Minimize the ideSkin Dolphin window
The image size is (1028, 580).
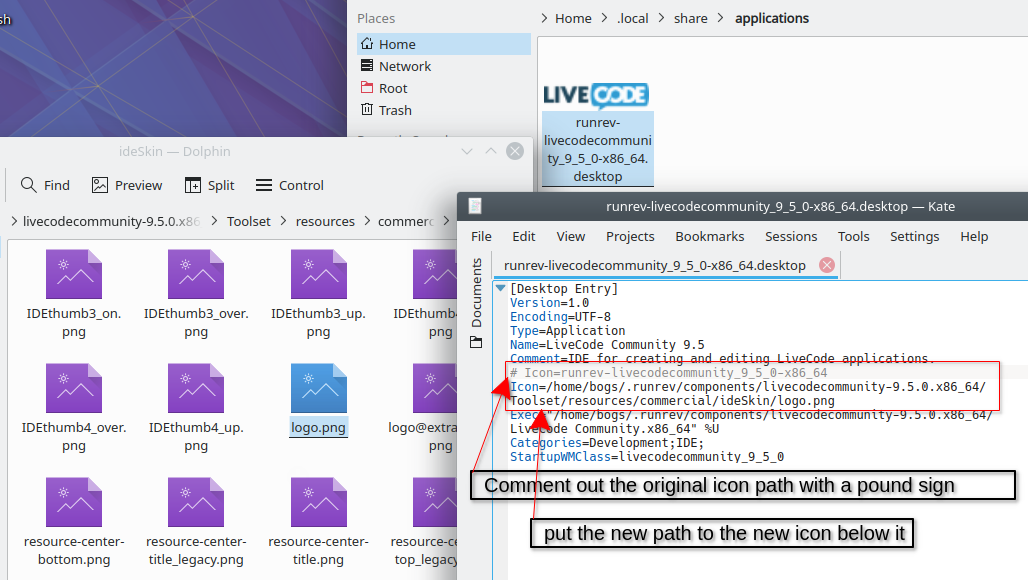click(467, 151)
